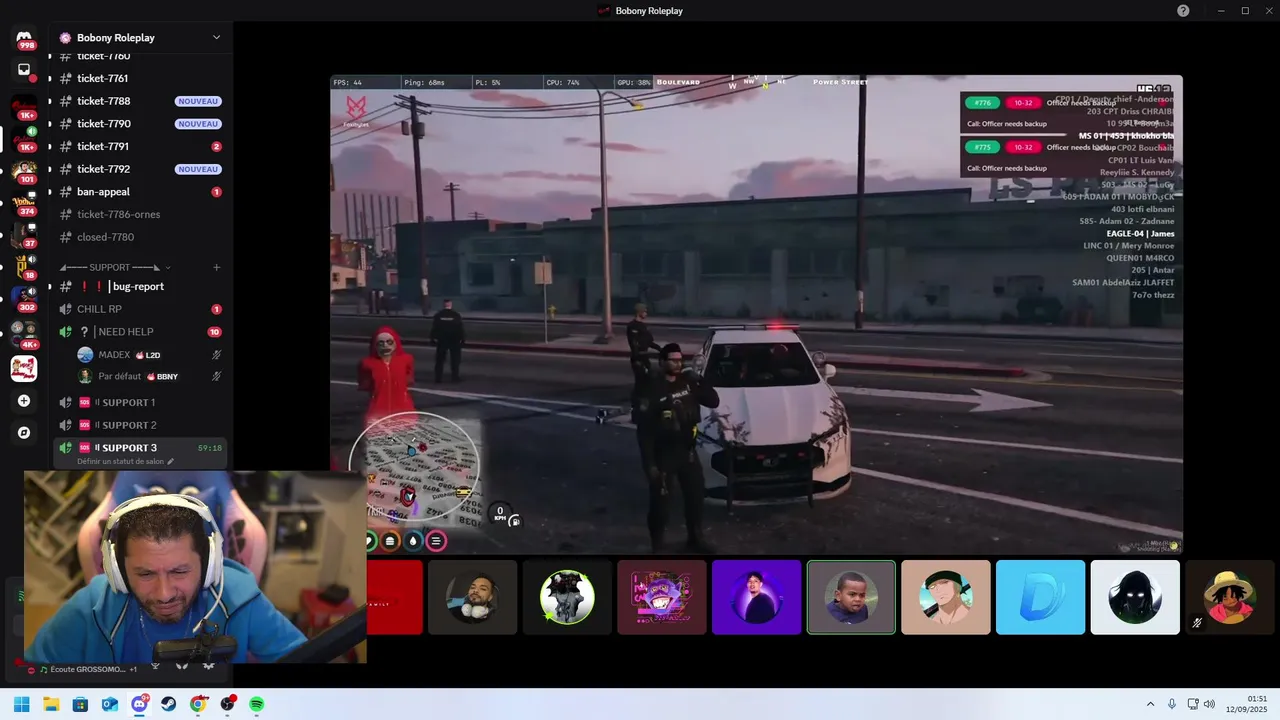Image resolution: width=1280 pixels, height=720 pixels.
Task: Click the NOUVEAU badge on ticket-7788
Action: pyautogui.click(x=197, y=101)
